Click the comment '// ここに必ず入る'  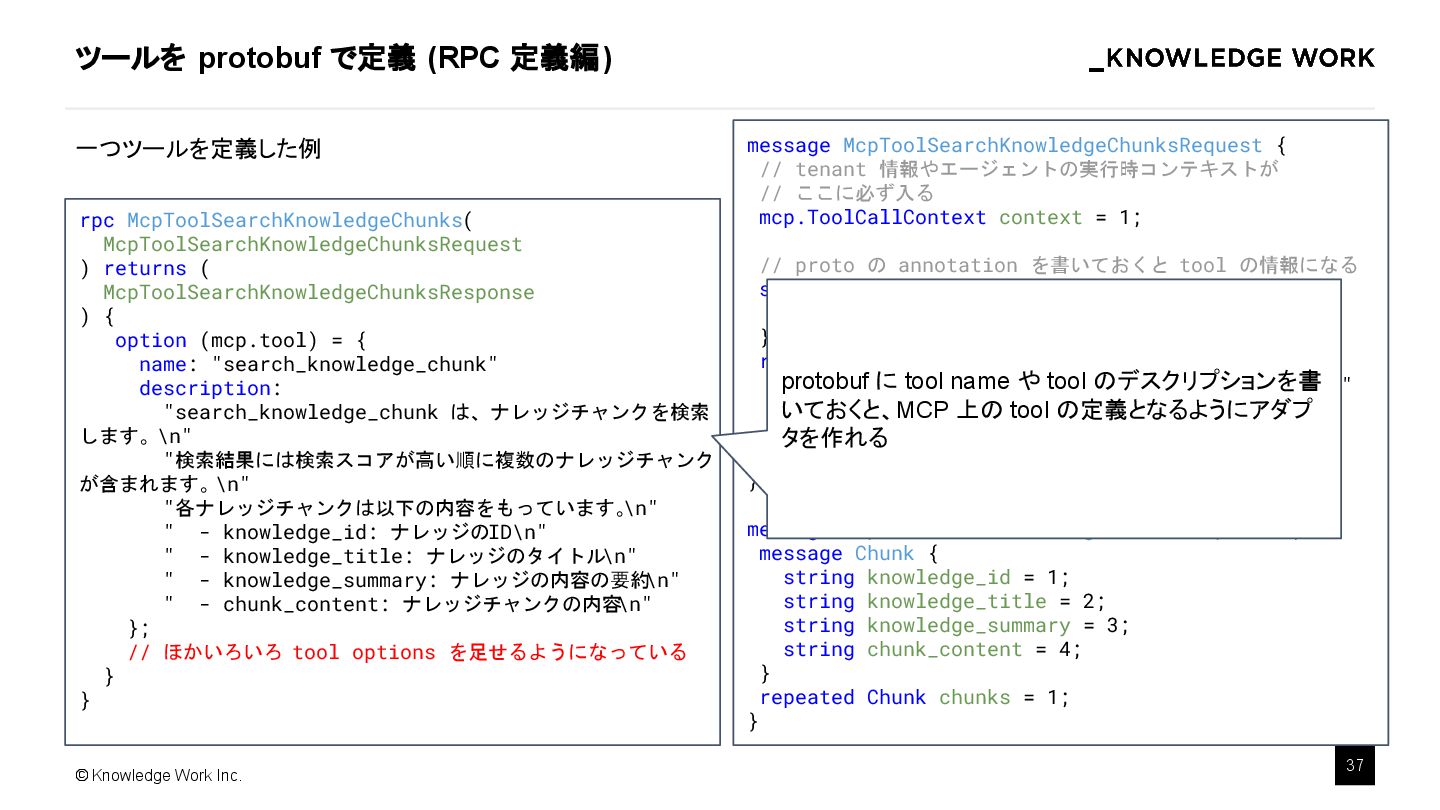846,194
